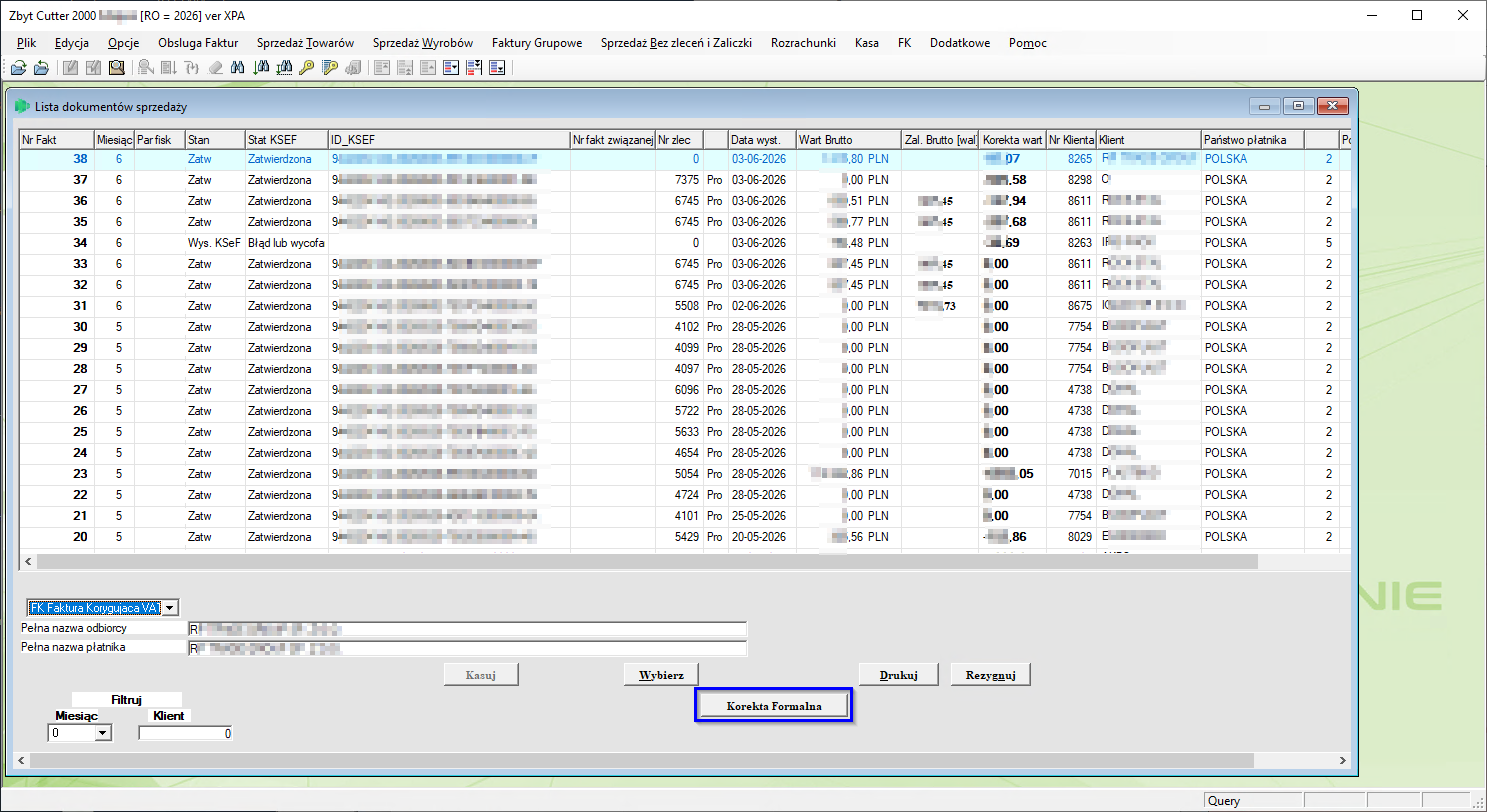The height and width of the screenshot is (812, 1487).
Task: Click the Klient filter input field
Action: pos(186,733)
